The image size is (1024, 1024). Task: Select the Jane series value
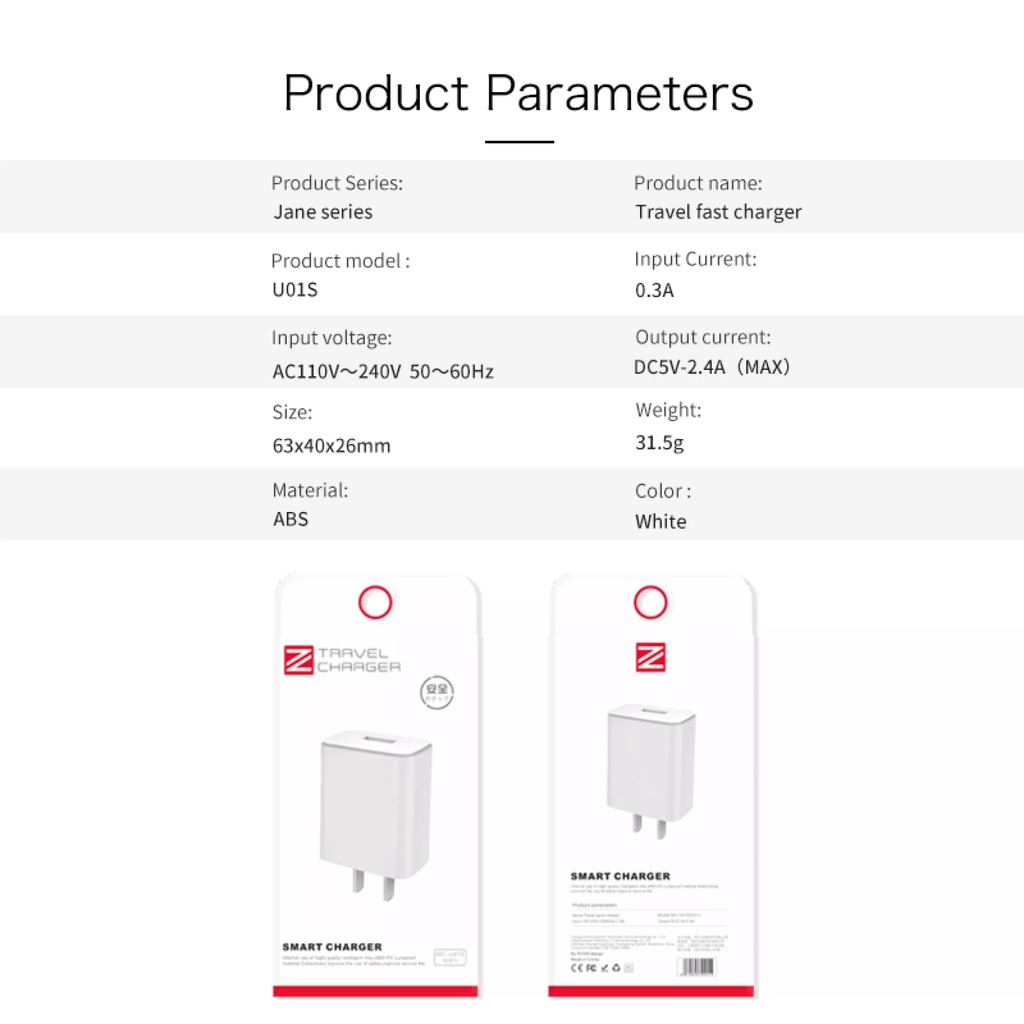[323, 212]
